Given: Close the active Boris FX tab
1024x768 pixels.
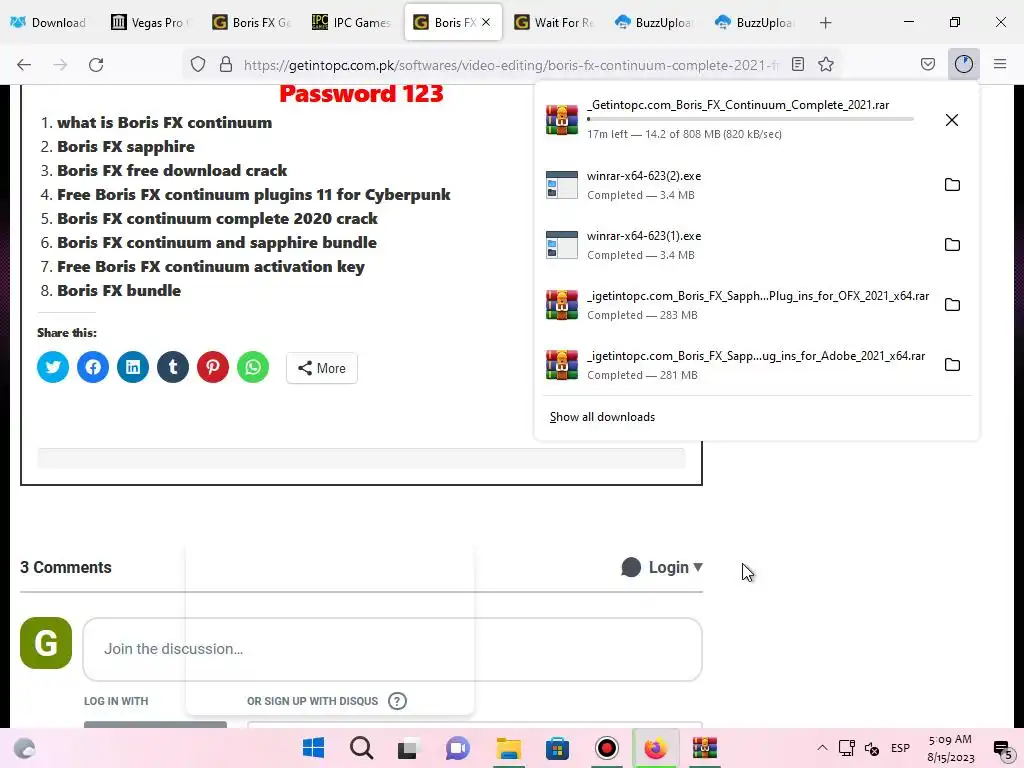Looking at the screenshot, I should pos(486,22).
